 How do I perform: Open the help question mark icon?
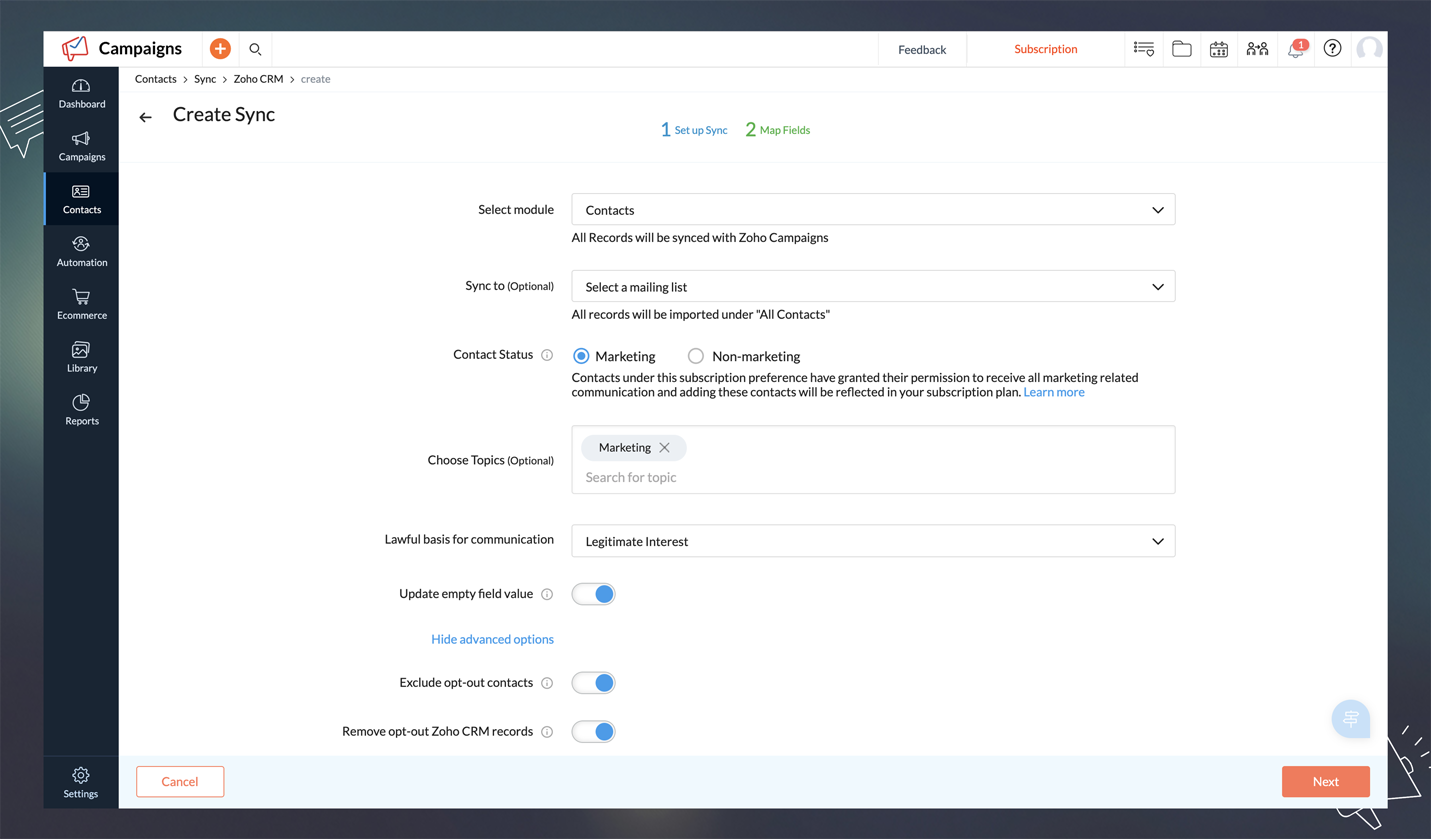click(x=1332, y=49)
